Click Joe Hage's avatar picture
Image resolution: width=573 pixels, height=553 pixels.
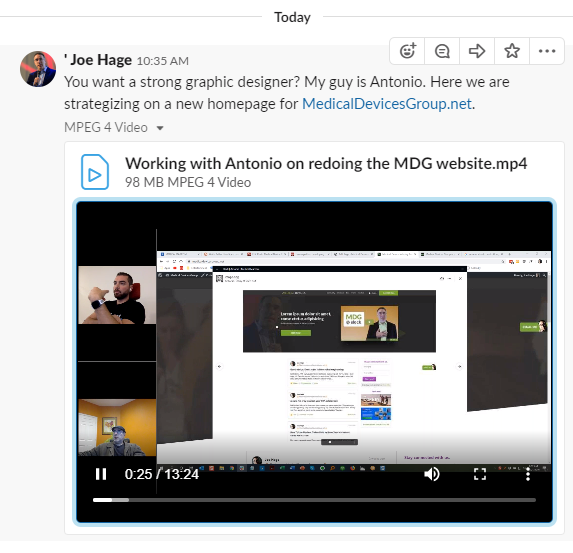coord(38,69)
